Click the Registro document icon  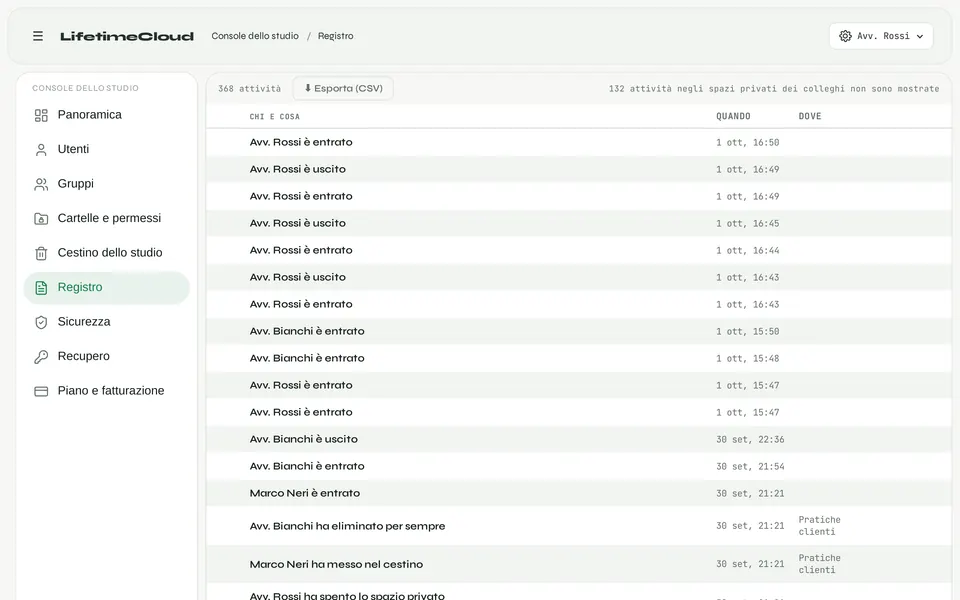pos(41,288)
